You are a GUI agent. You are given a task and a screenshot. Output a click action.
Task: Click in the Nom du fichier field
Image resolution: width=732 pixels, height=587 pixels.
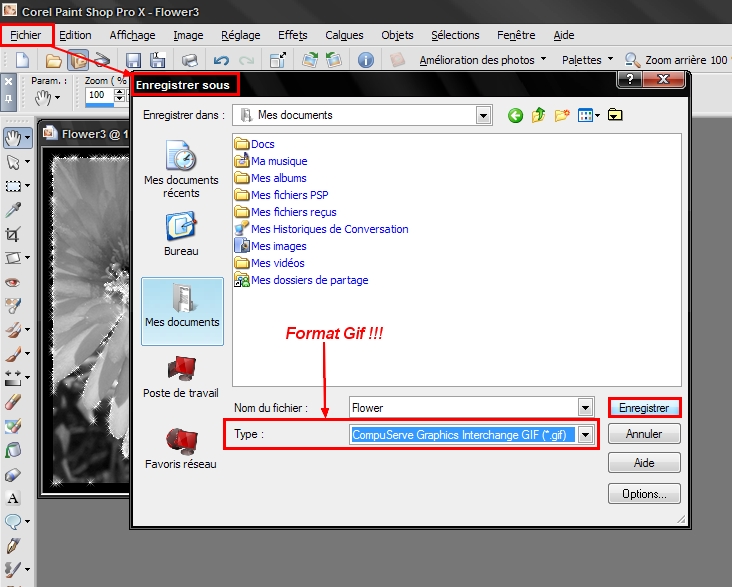pos(463,408)
